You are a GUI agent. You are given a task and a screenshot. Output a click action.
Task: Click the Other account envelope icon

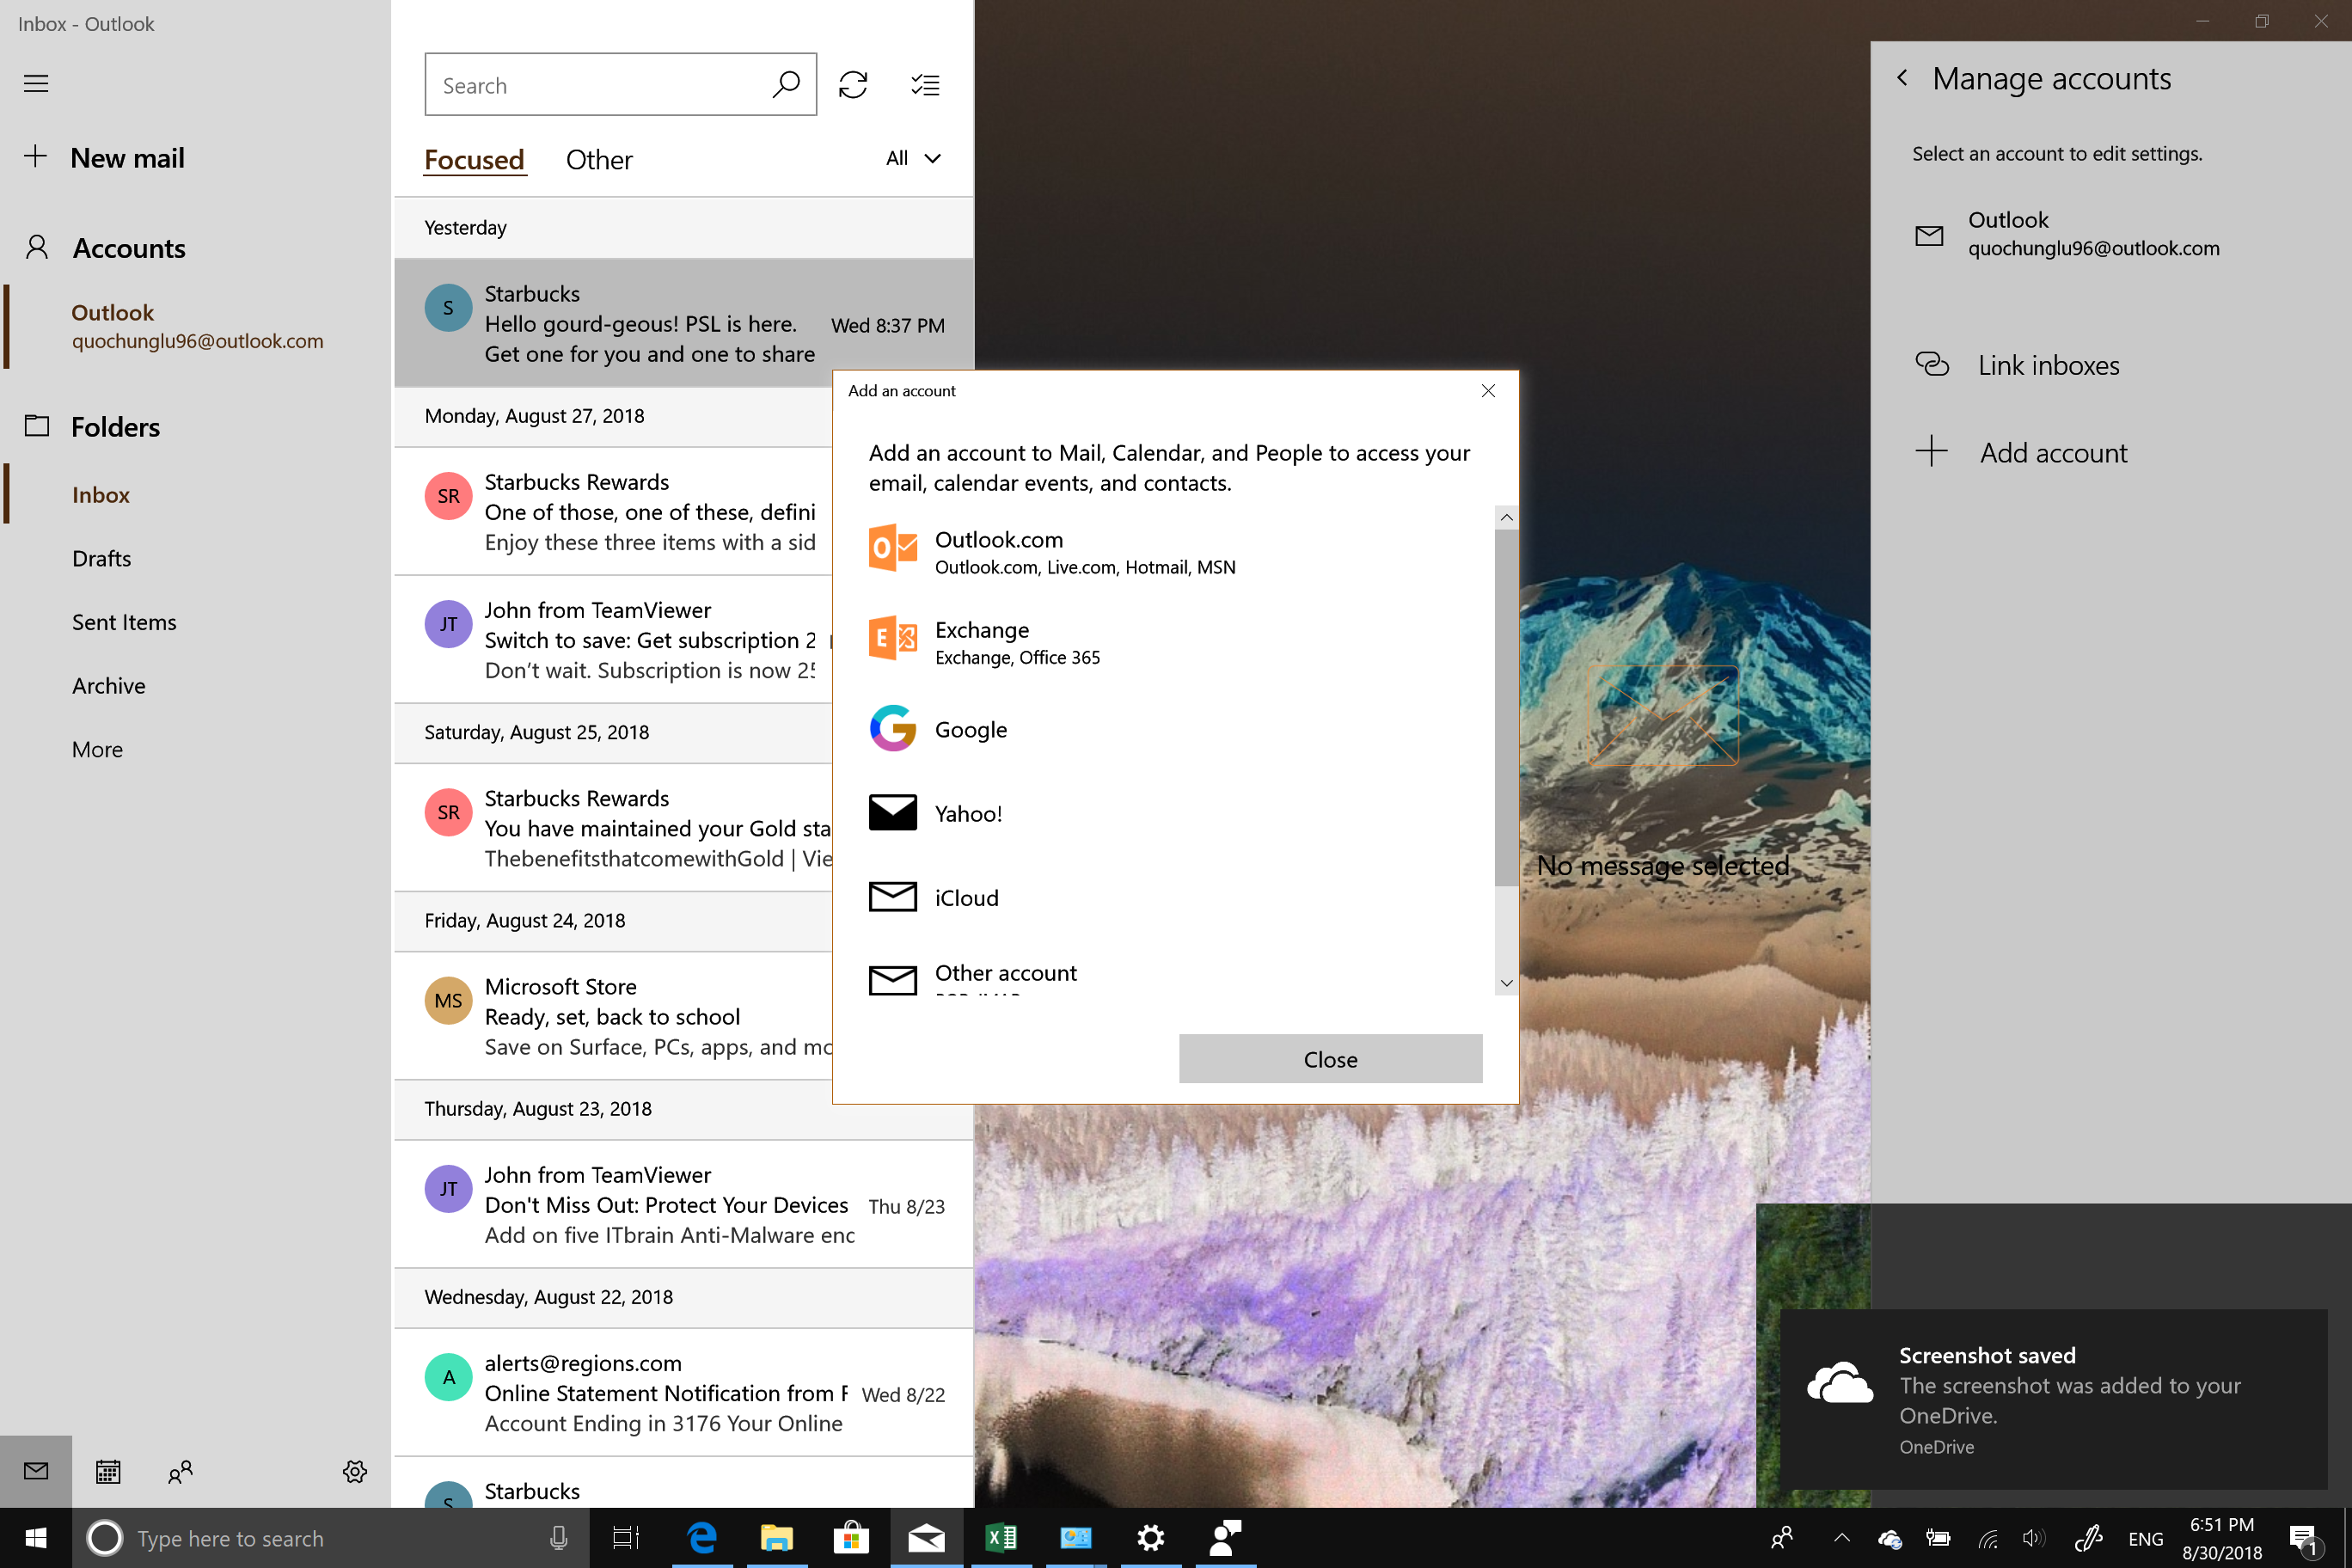tap(893, 980)
